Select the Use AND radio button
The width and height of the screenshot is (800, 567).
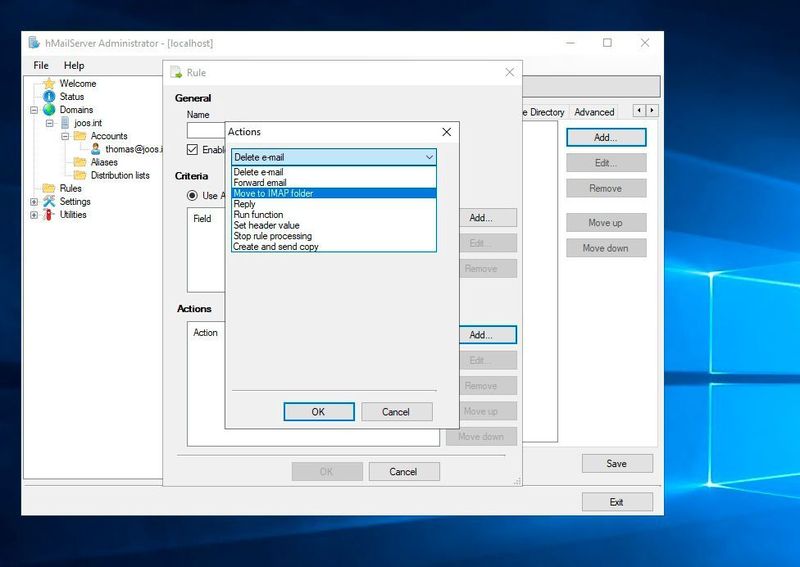pos(192,195)
